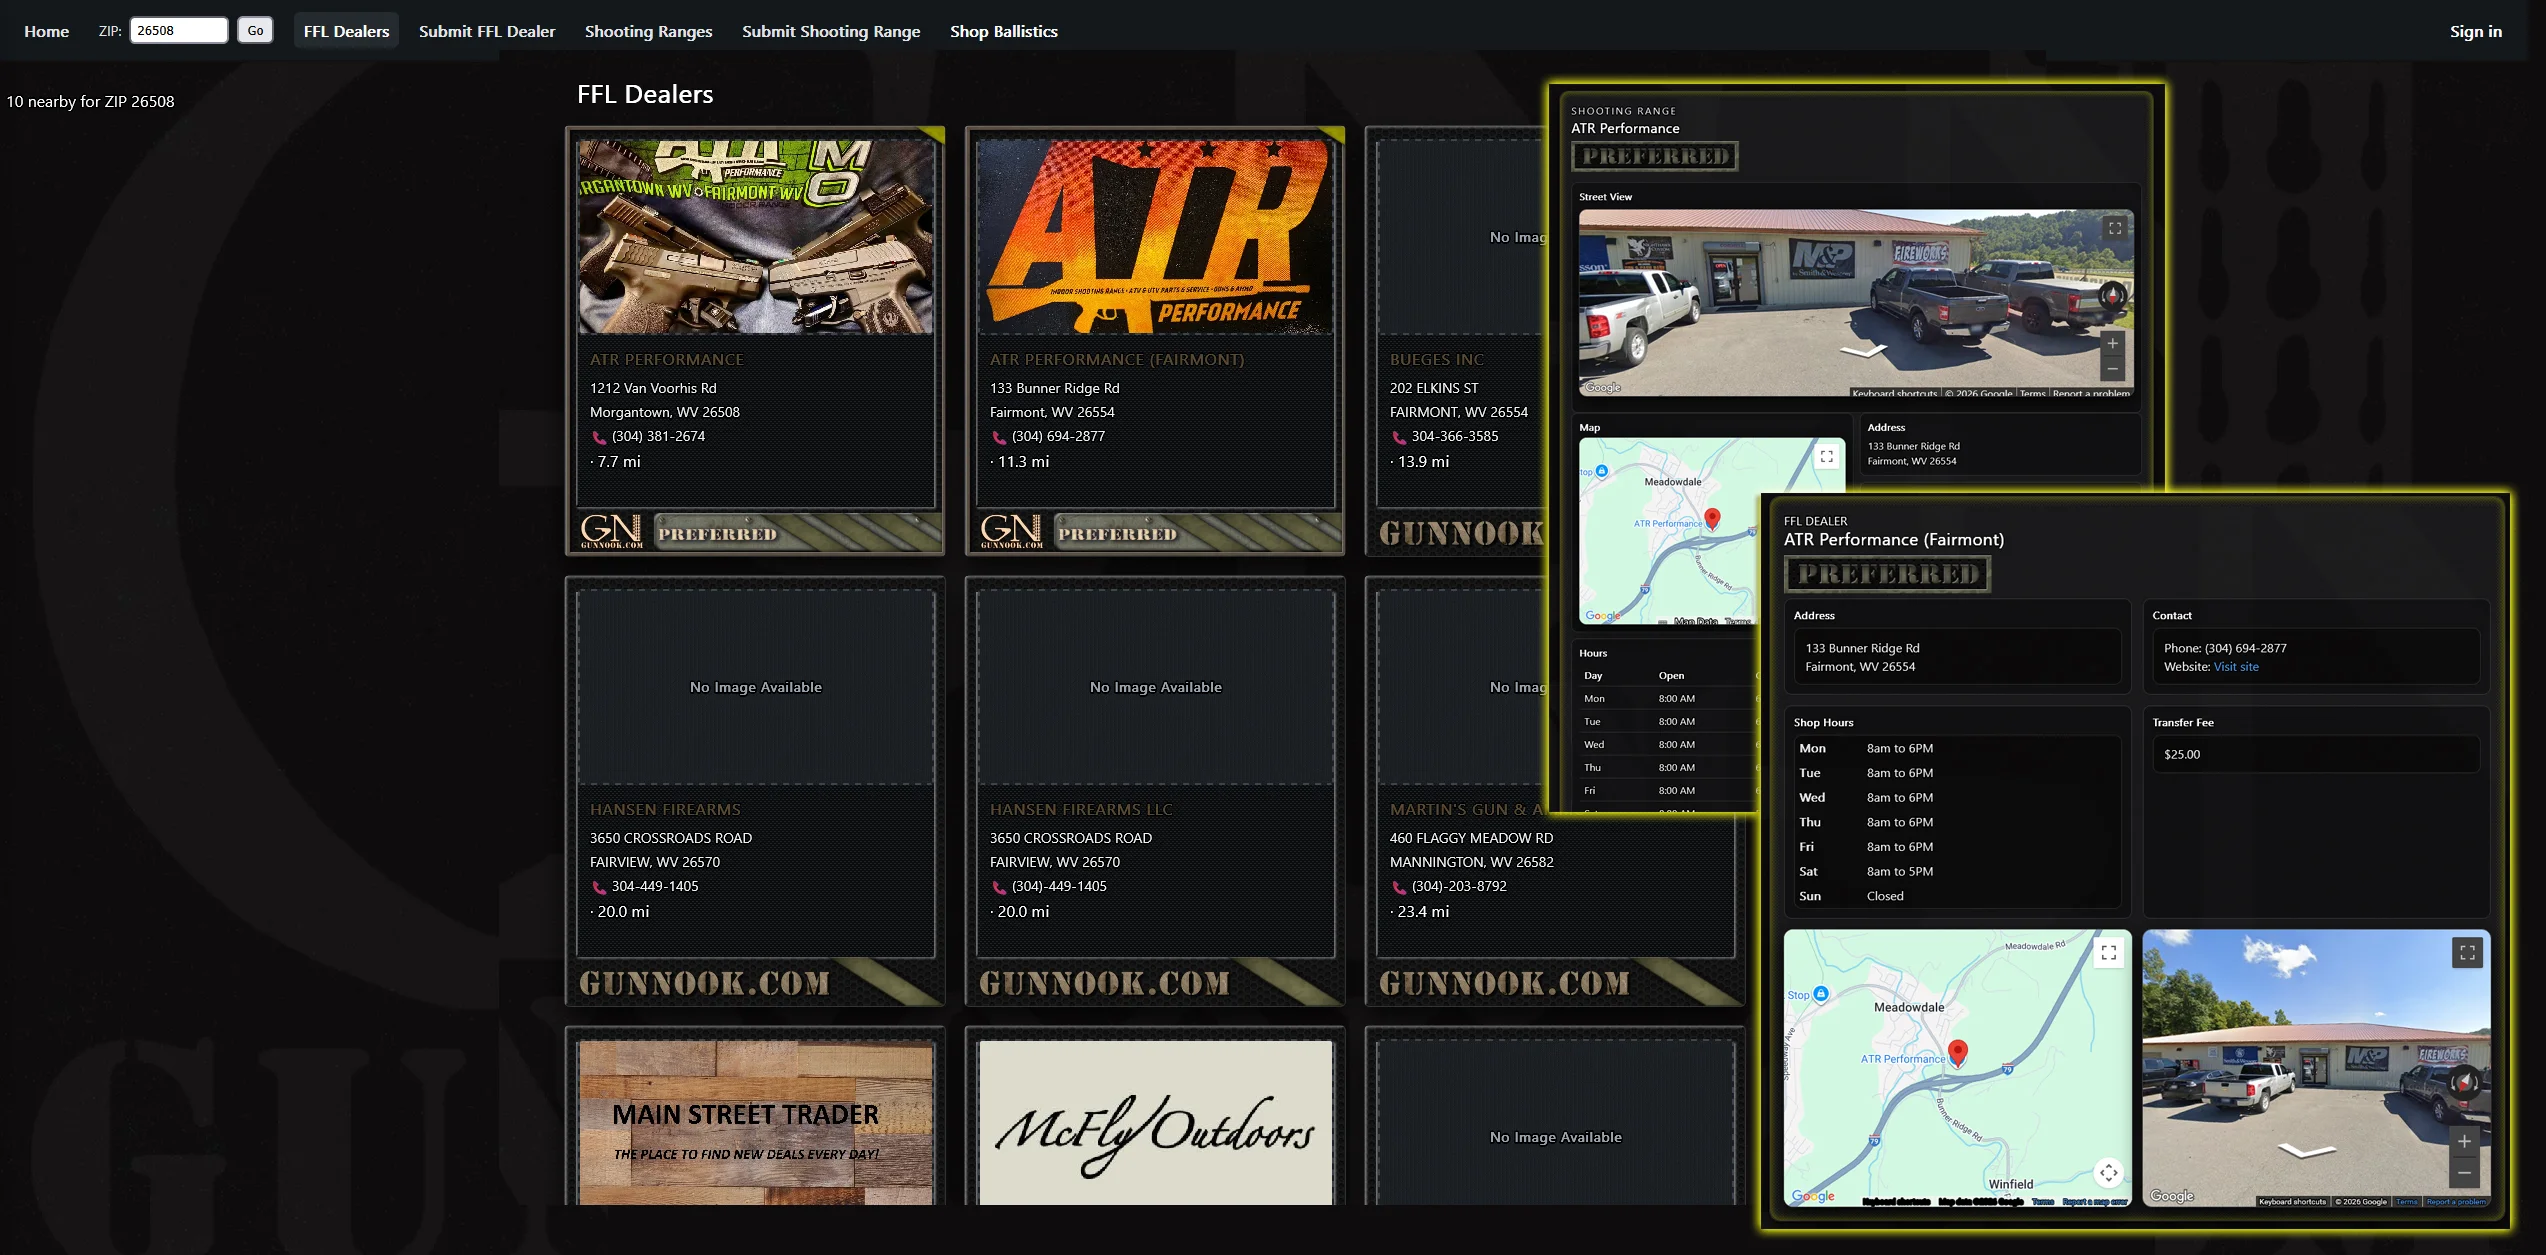
Task: Open the Shooting Ranges nav item
Action: coord(648,31)
